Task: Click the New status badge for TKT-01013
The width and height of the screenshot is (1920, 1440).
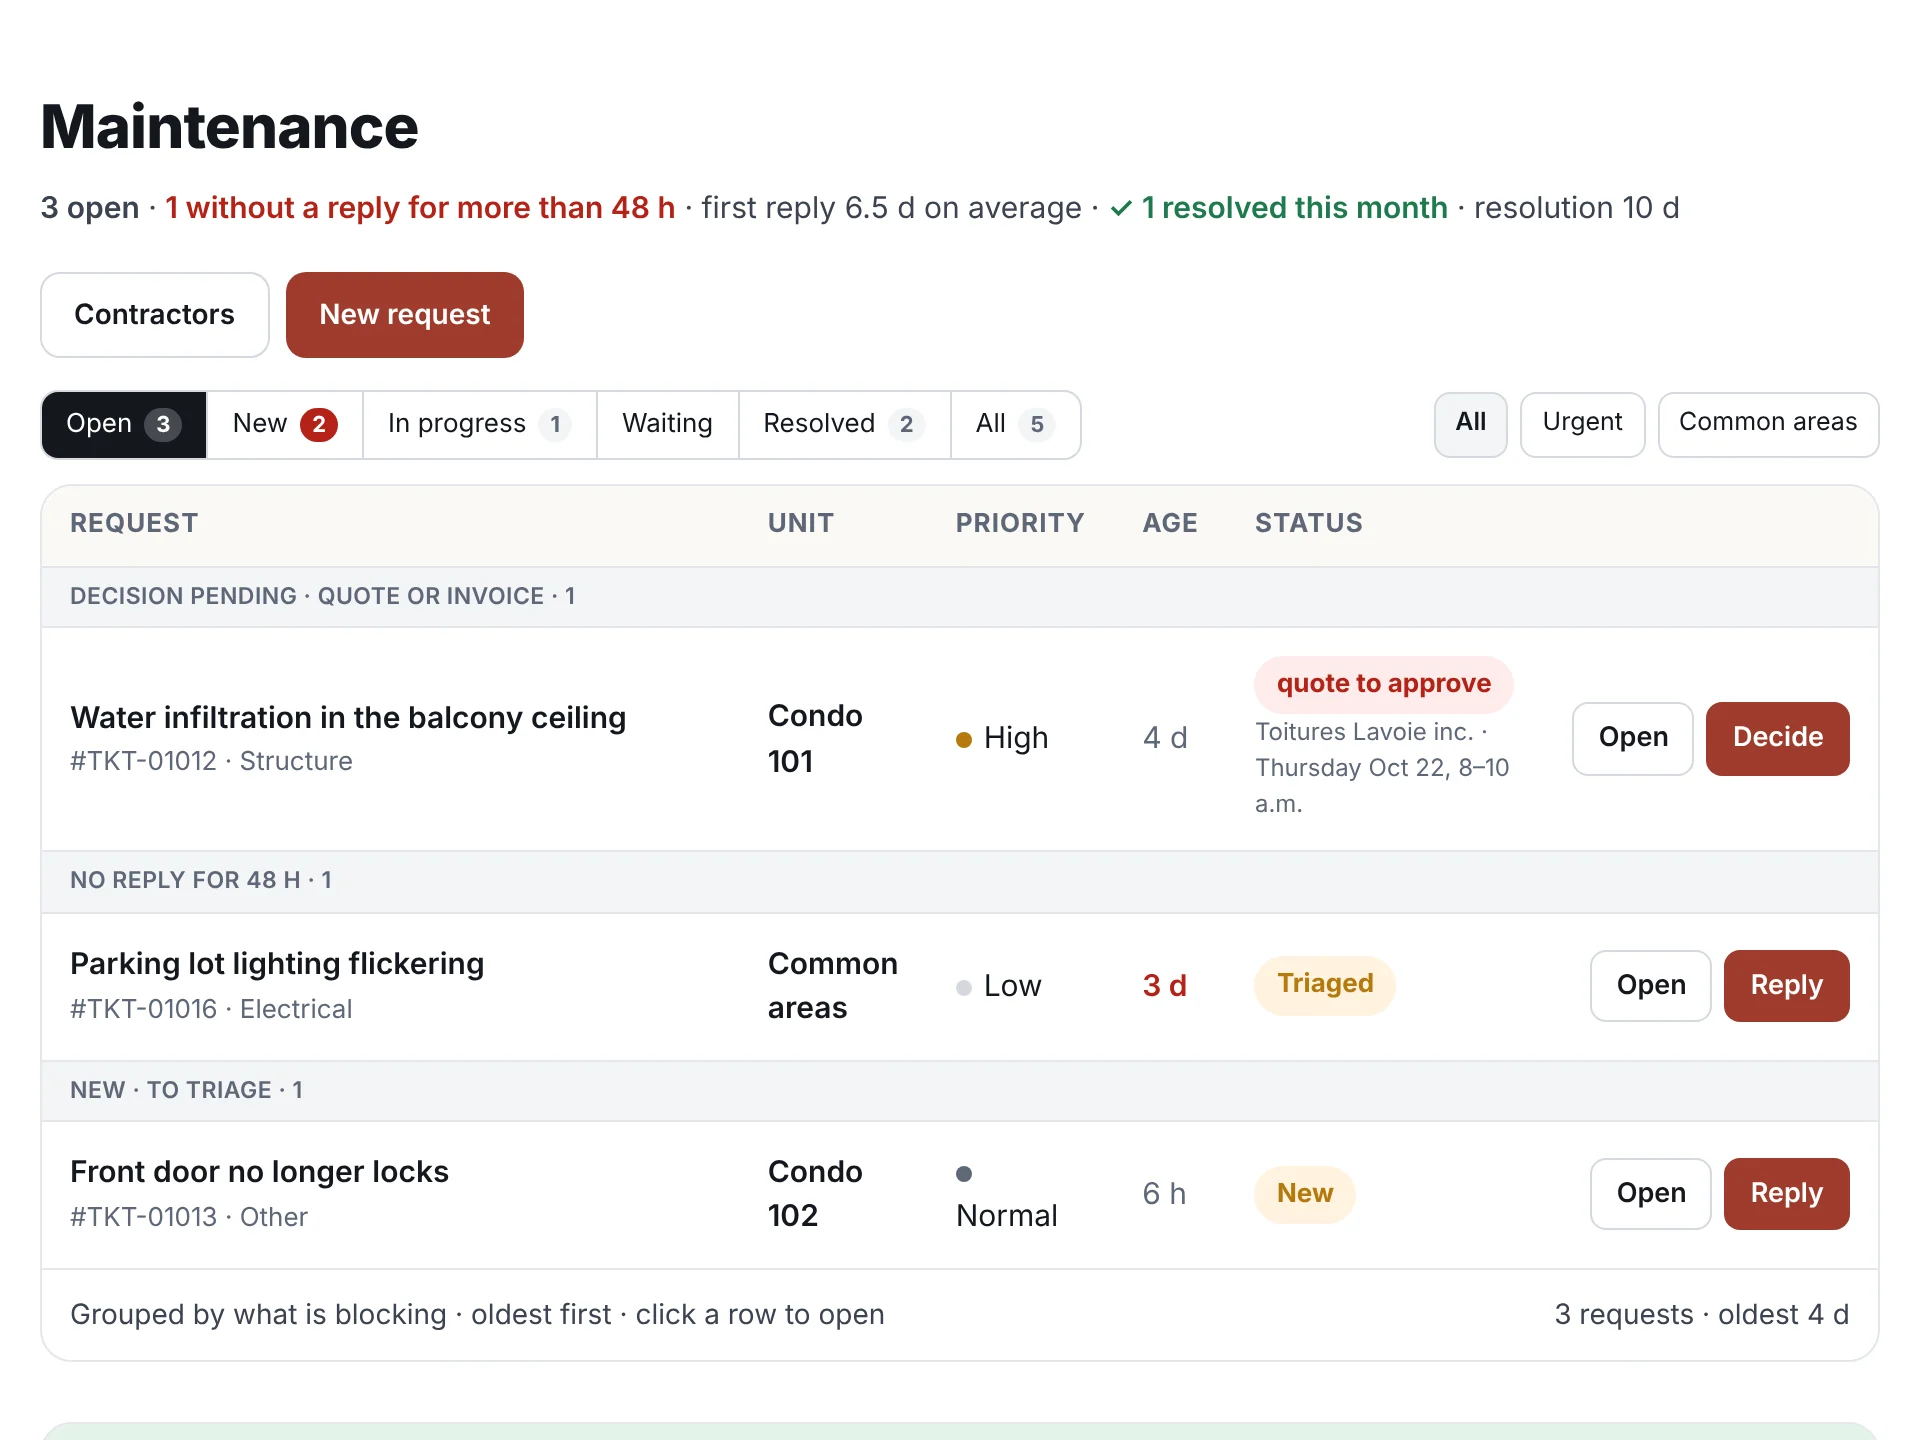Action: pos(1304,1194)
